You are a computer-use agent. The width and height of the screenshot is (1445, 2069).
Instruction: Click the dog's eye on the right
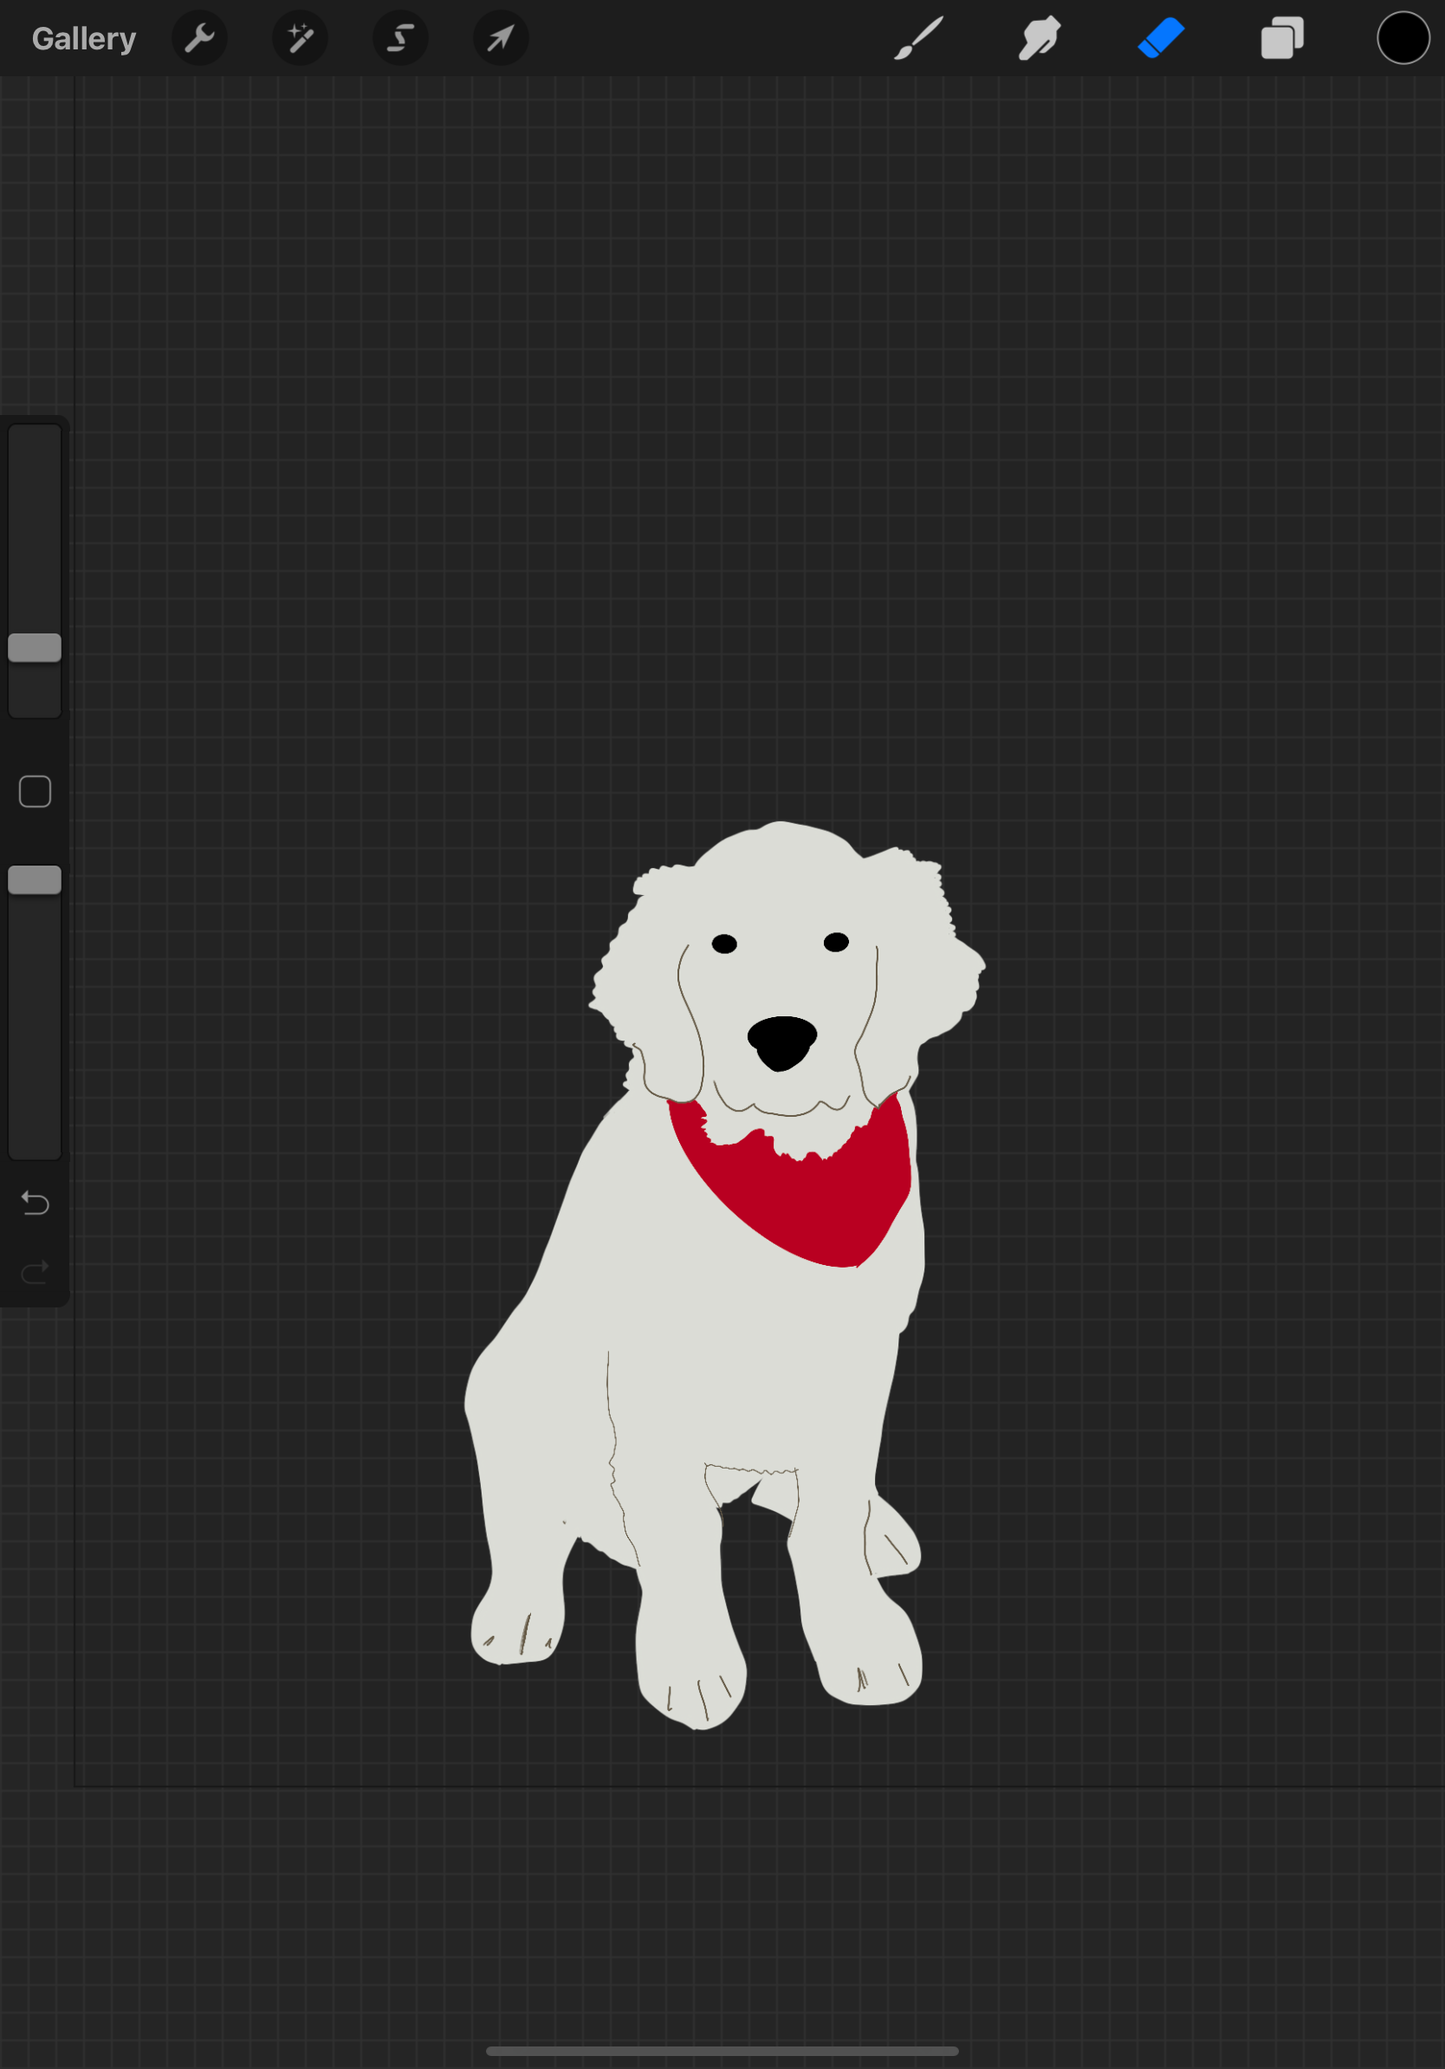pos(836,942)
